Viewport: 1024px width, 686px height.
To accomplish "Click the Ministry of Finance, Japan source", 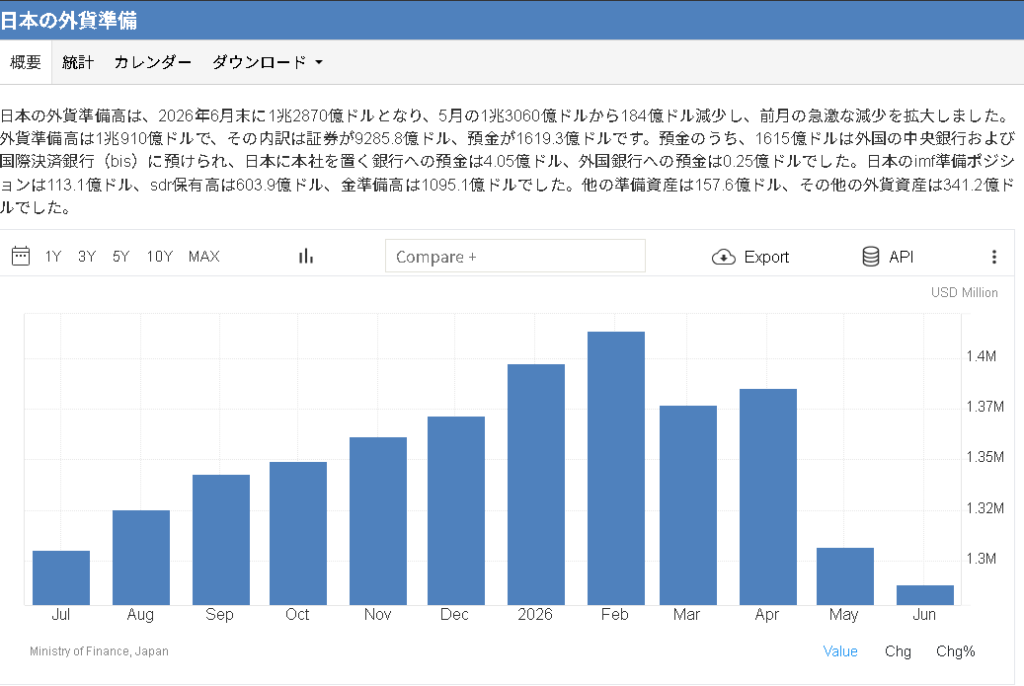I will click(x=99, y=651).
